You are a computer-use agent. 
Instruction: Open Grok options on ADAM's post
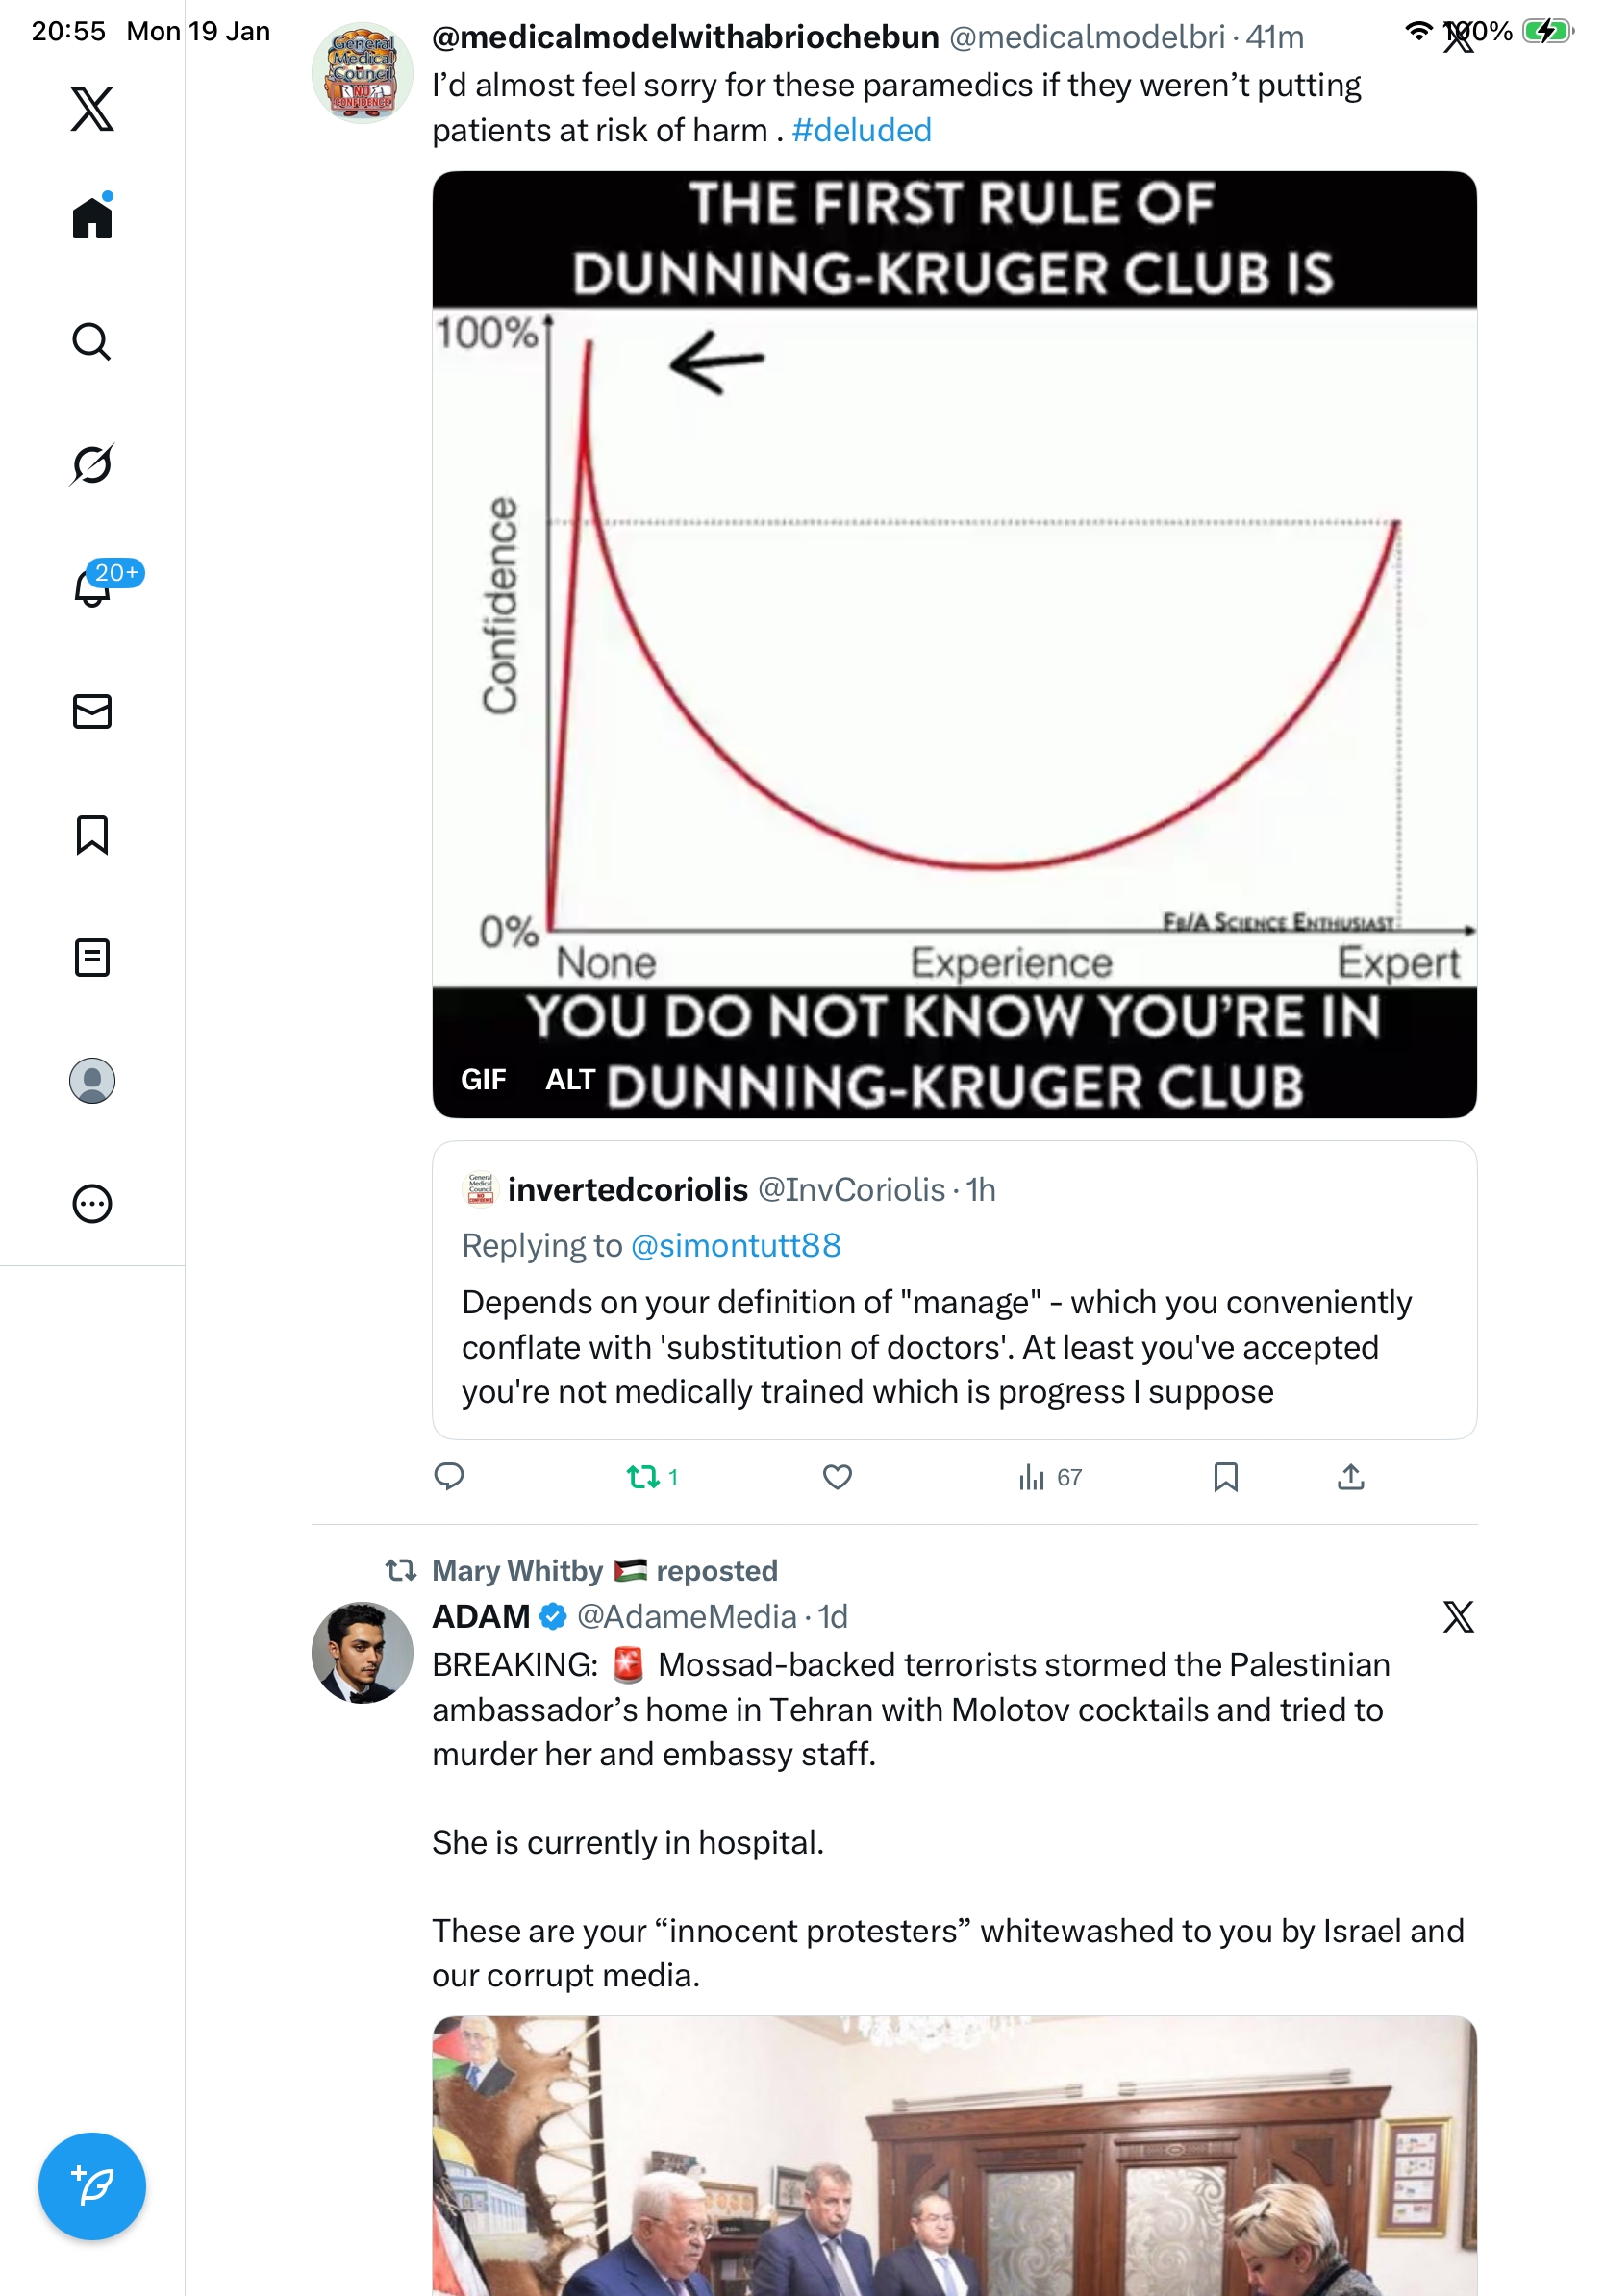(1458, 1616)
